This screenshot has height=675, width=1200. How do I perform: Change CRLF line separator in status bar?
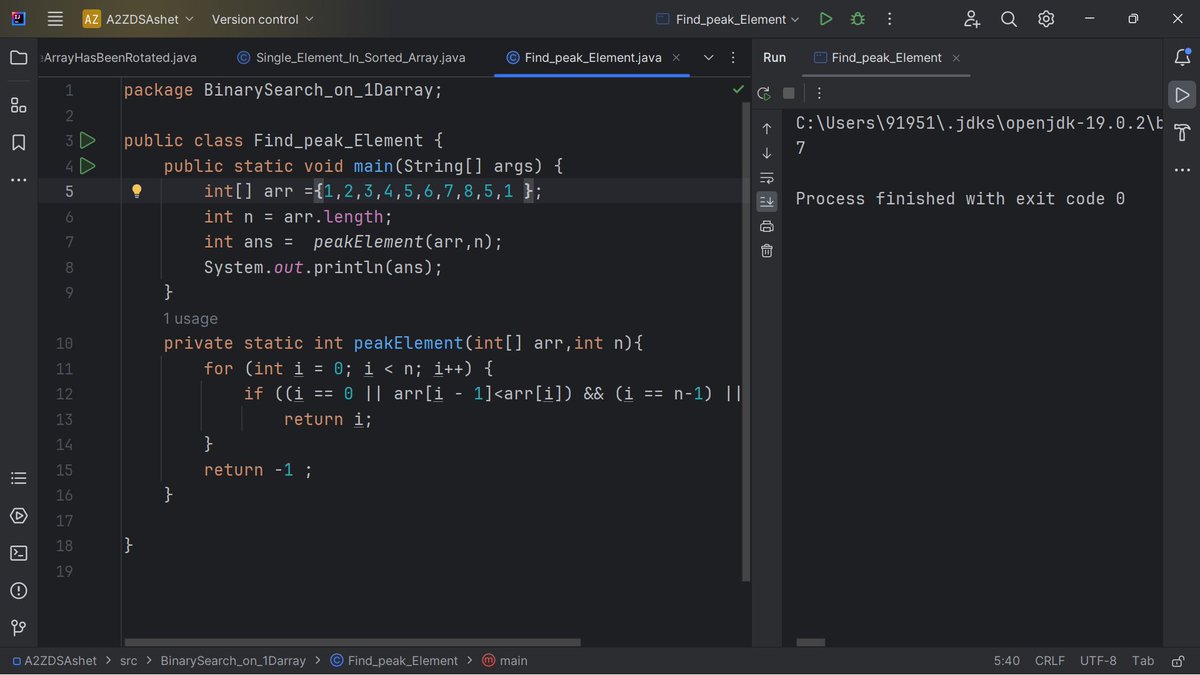point(1050,661)
